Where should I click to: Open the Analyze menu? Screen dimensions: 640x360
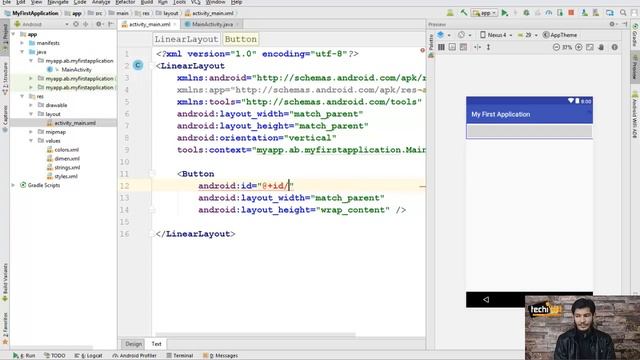101,2
